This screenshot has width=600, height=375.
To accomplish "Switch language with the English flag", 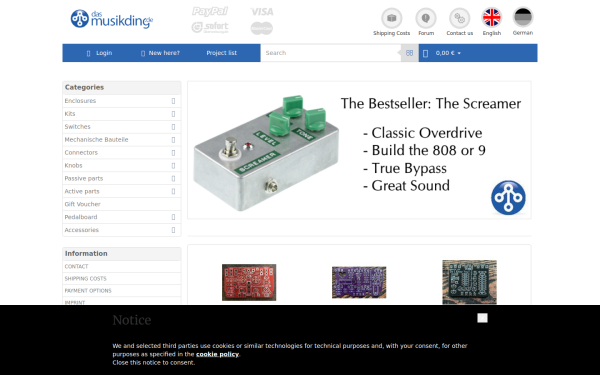I will click(x=492, y=18).
